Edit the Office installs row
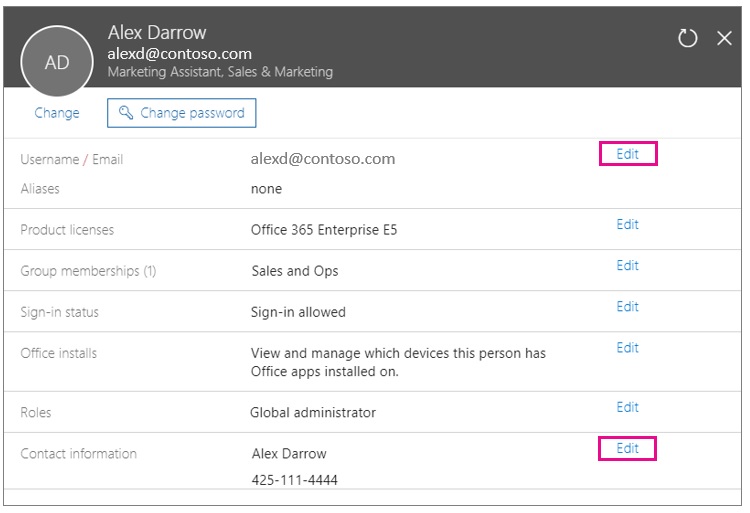750x513 pixels. pos(628,348)
